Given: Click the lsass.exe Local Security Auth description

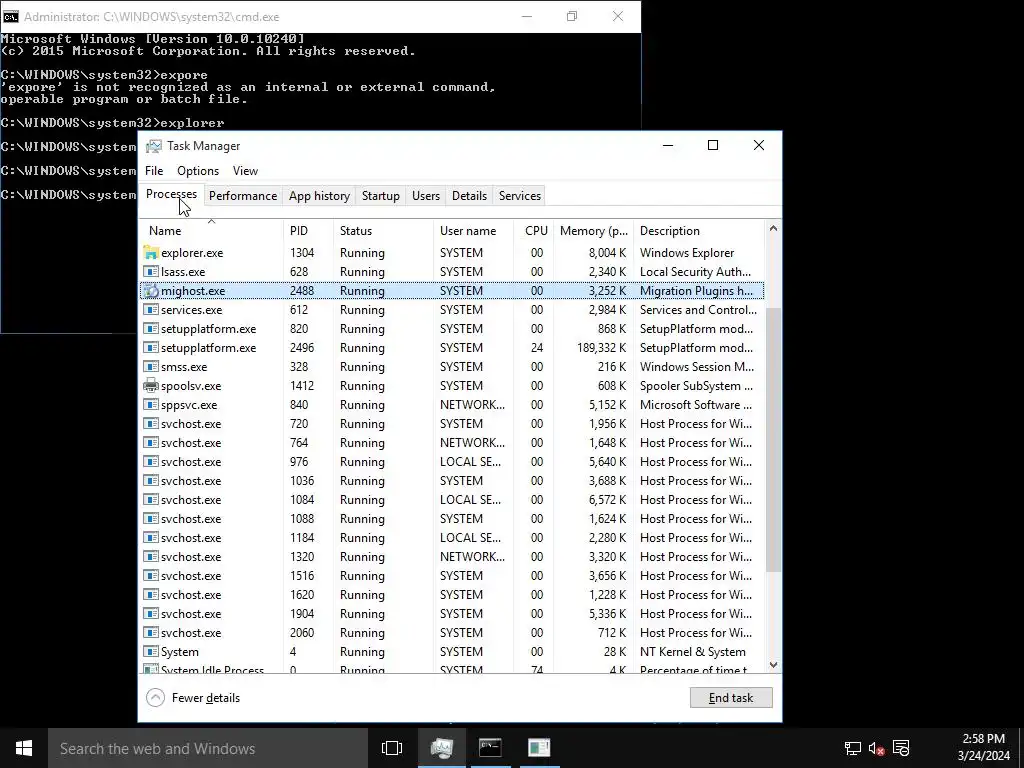Looking at the screenshot, I should (x=696, y=272).
